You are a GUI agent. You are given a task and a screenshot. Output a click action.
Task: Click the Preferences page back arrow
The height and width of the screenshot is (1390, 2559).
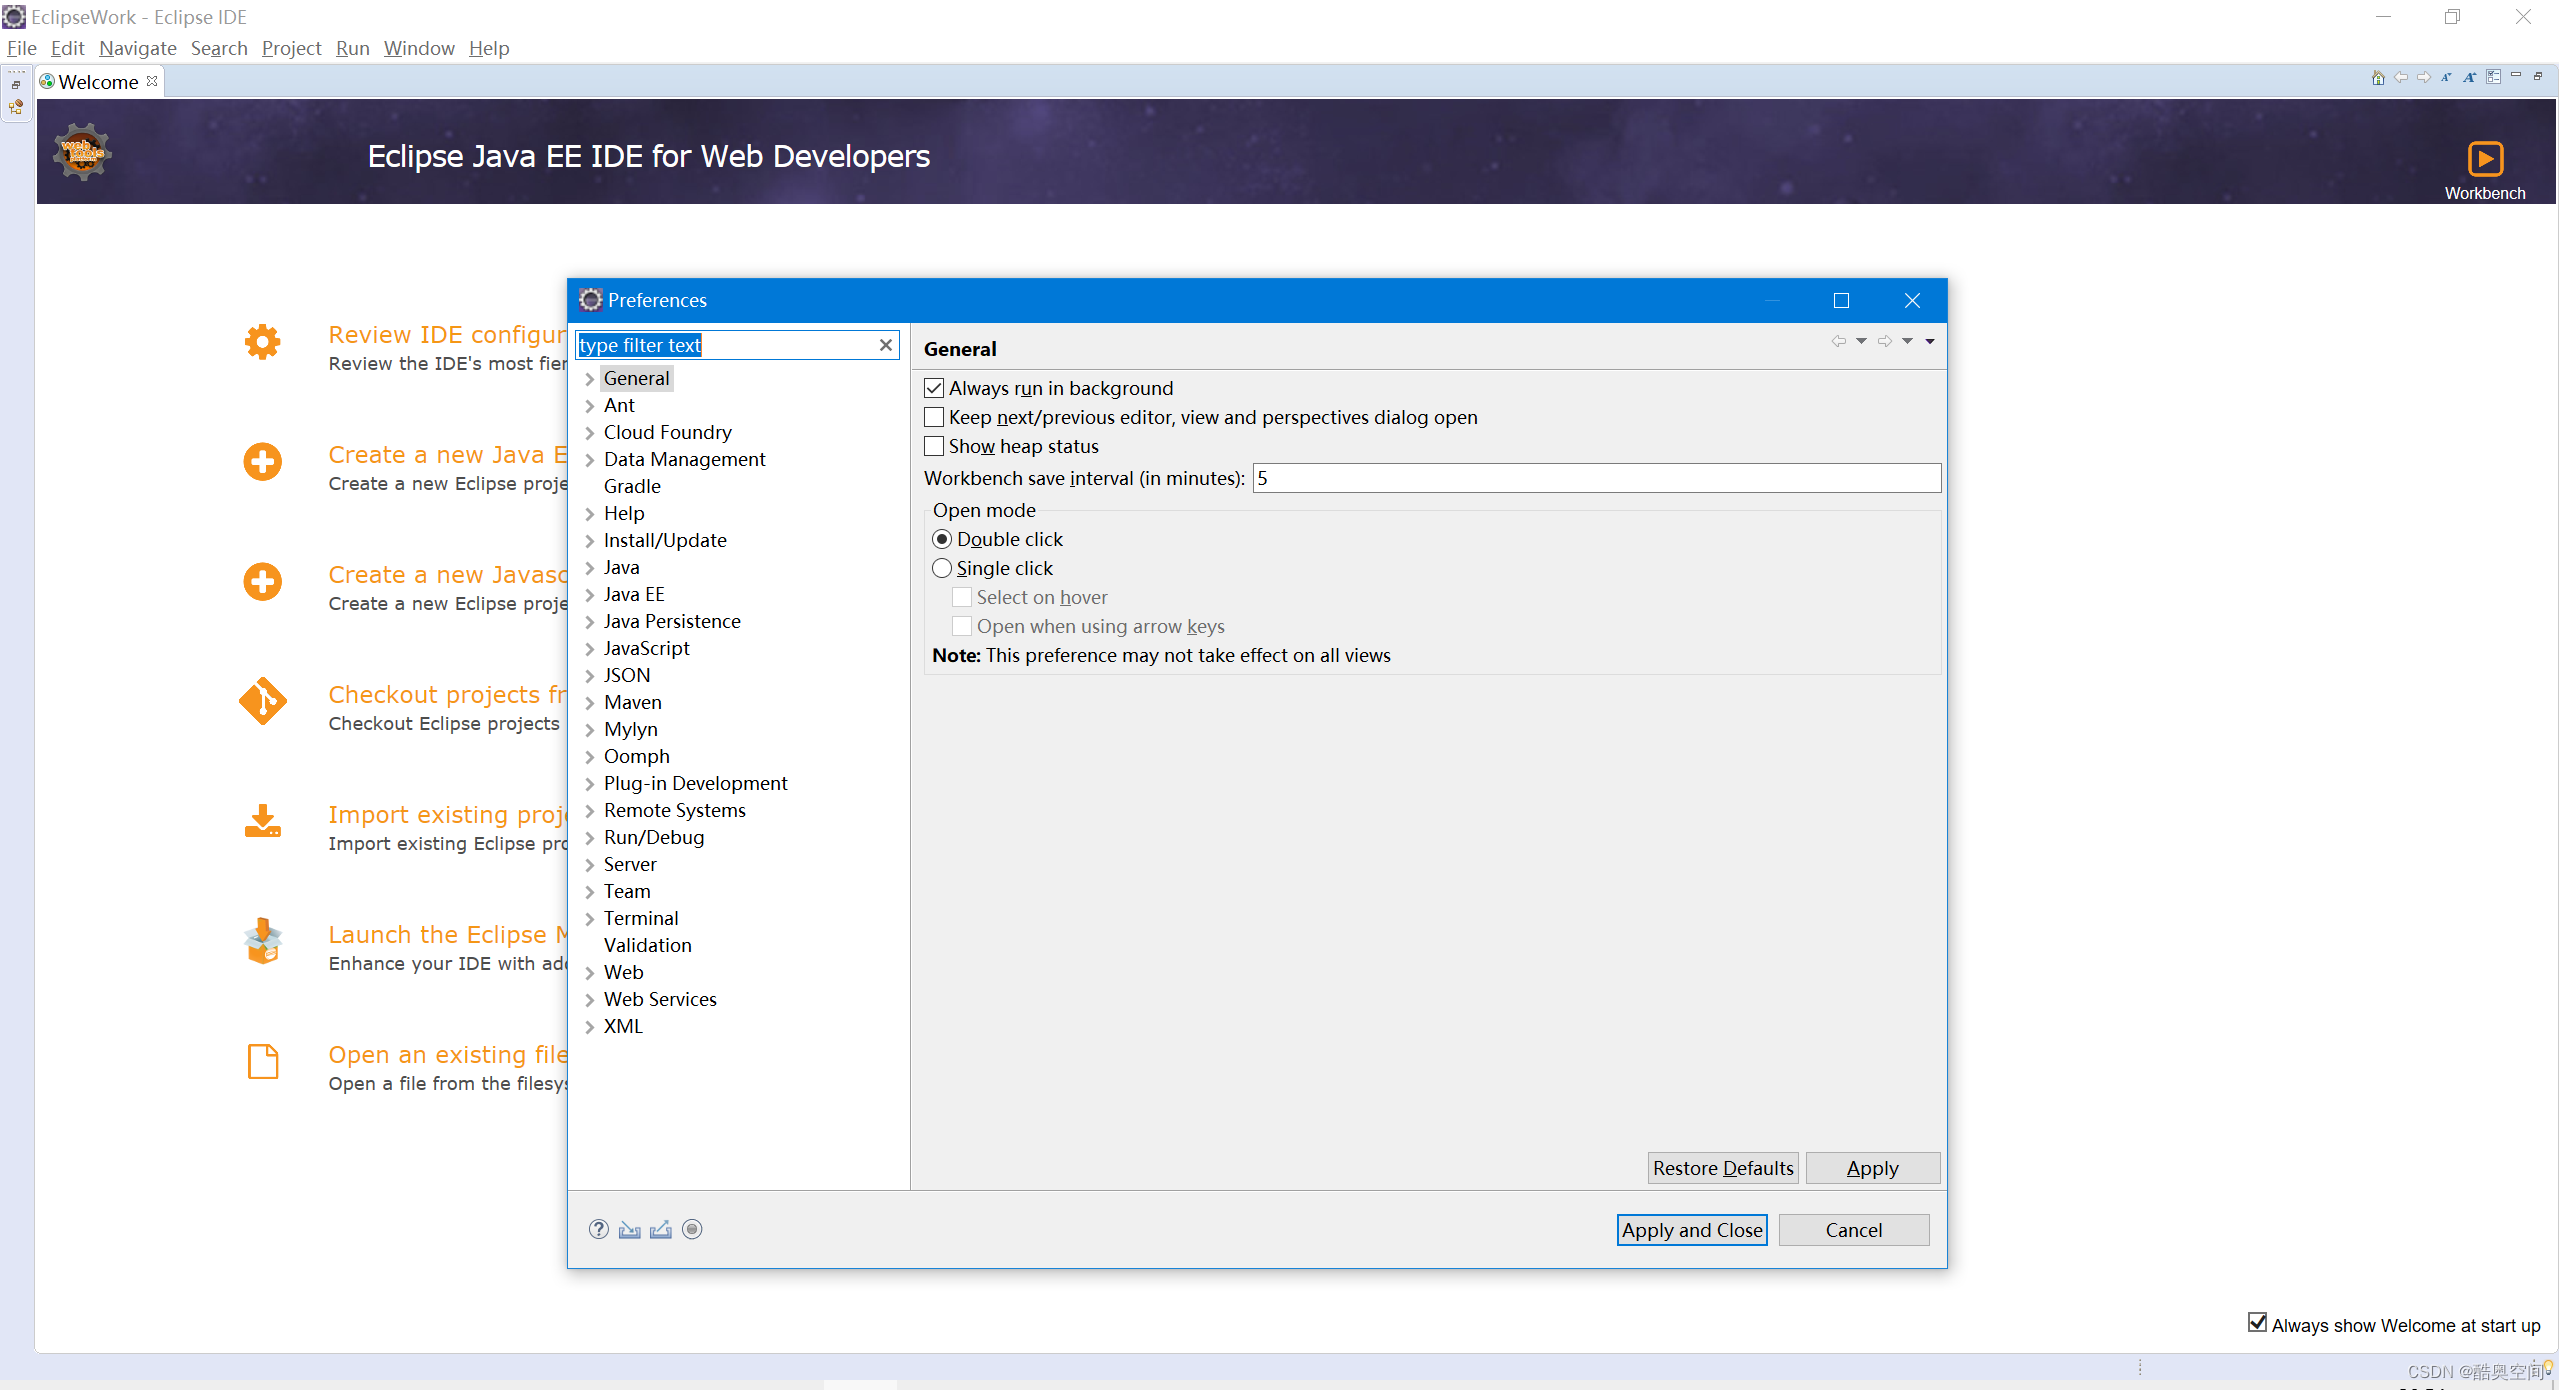[1838, 341]
